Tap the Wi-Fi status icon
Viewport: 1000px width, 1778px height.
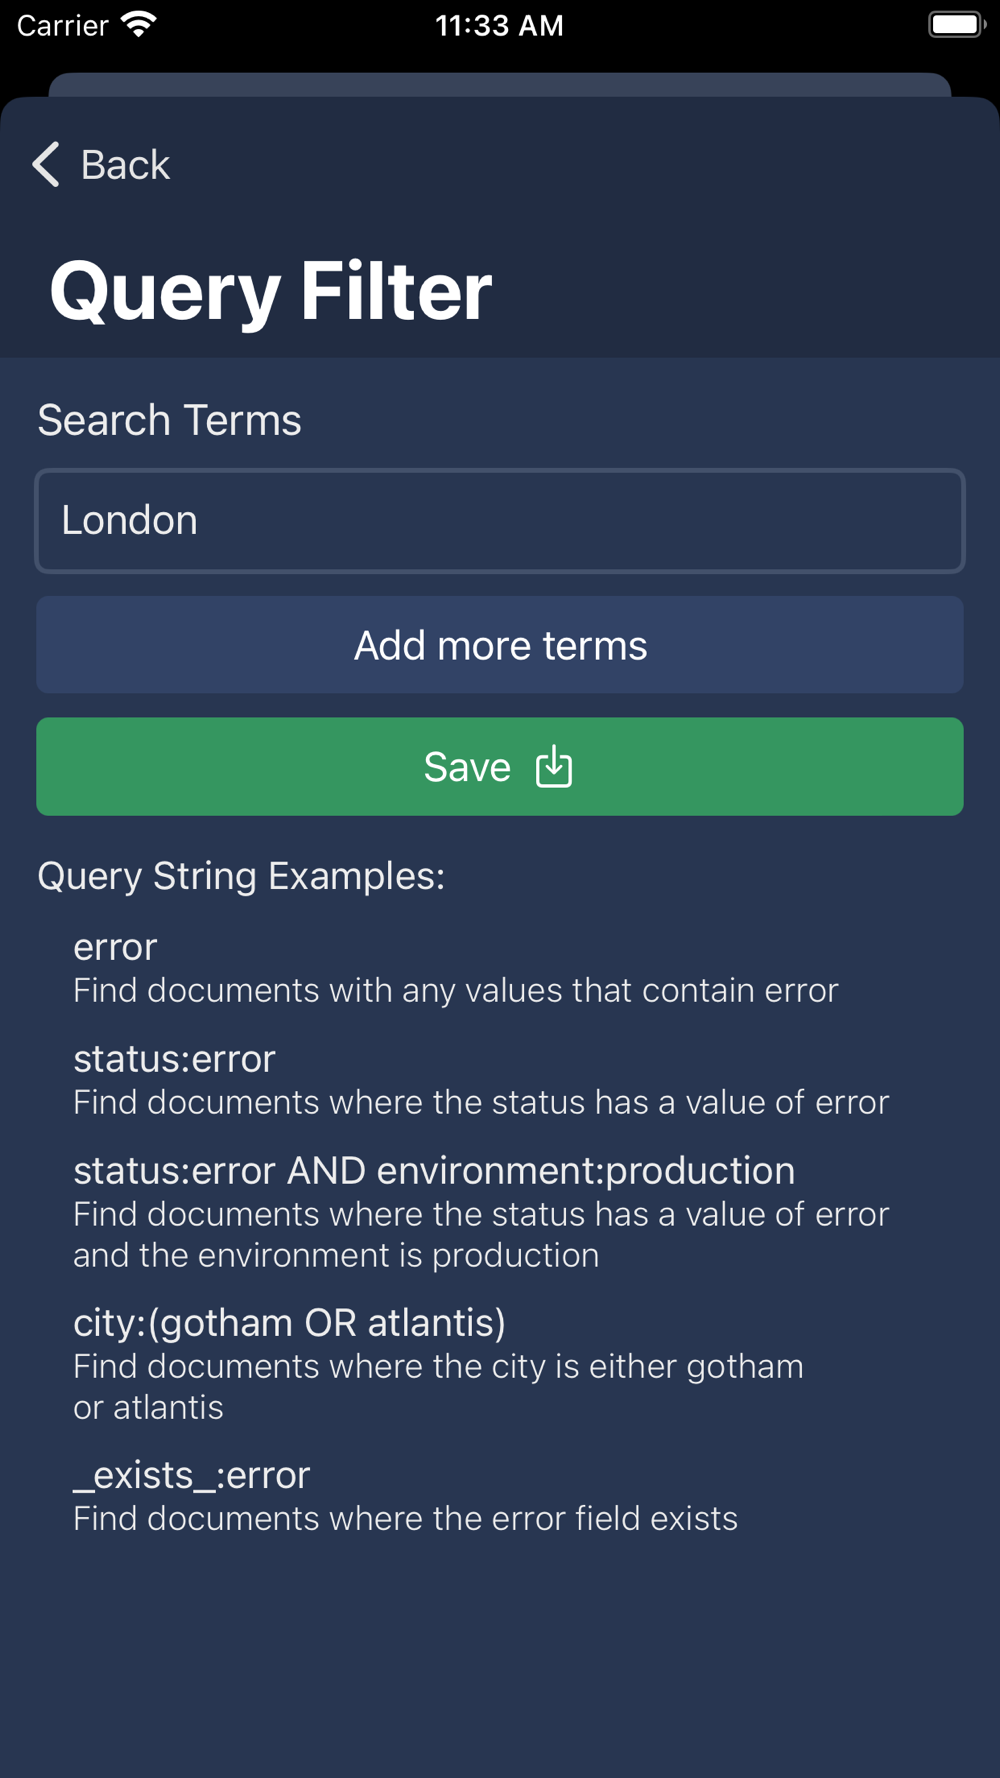[139, 25]
